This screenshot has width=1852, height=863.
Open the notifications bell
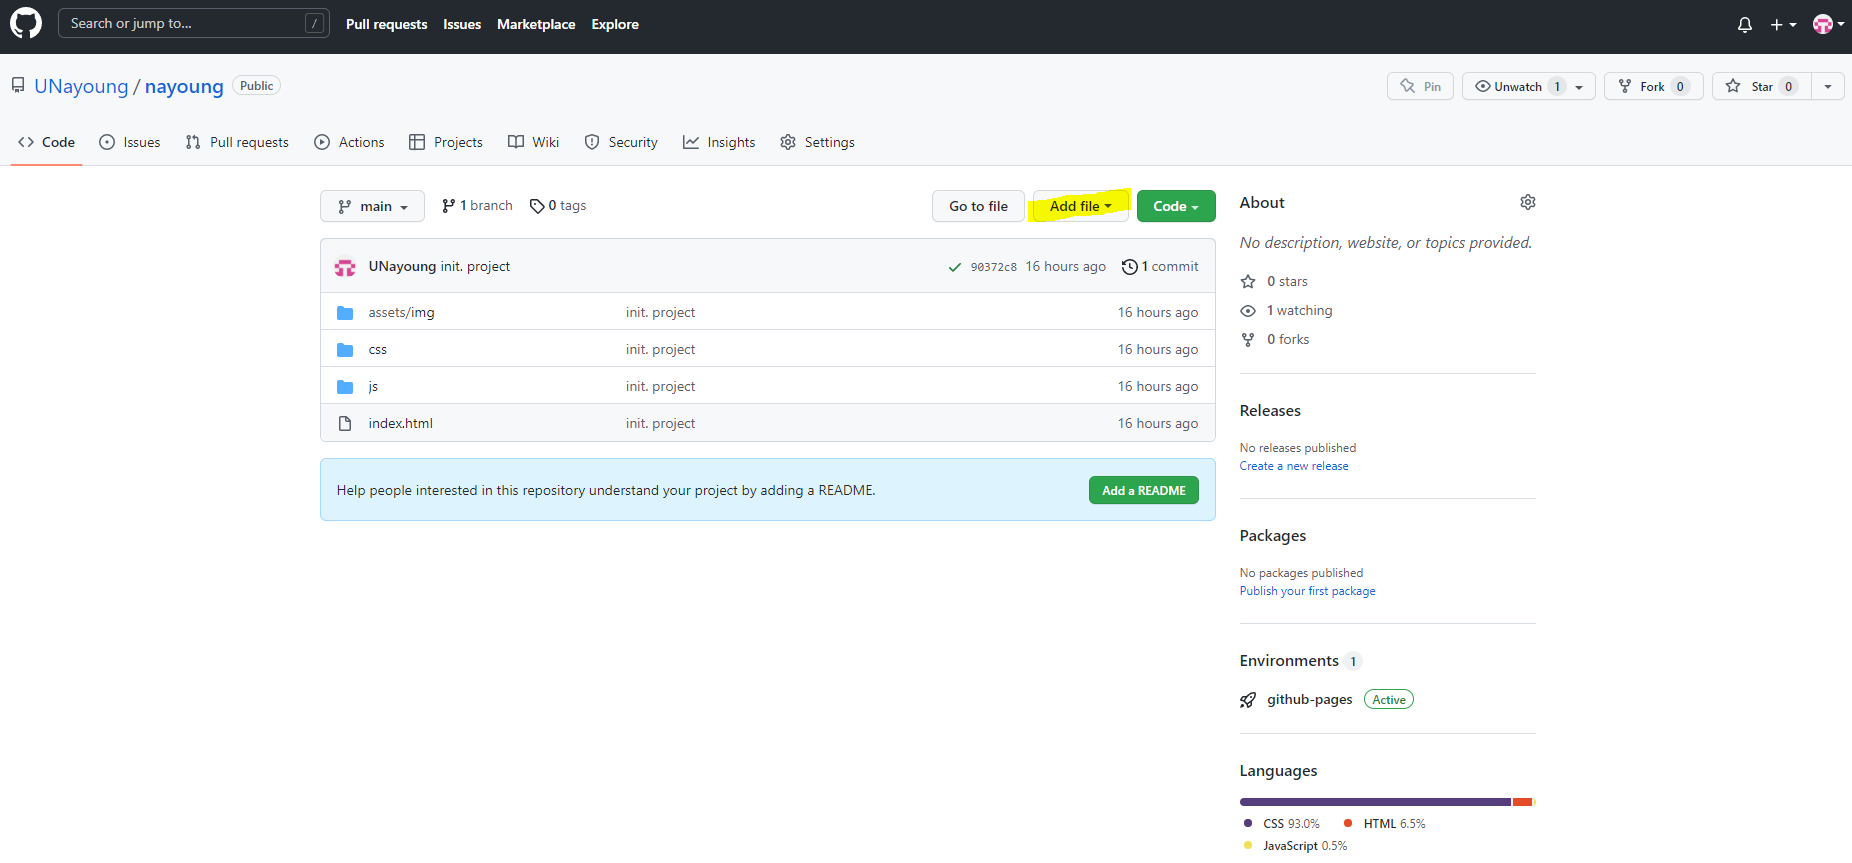tap(1745, 25)
